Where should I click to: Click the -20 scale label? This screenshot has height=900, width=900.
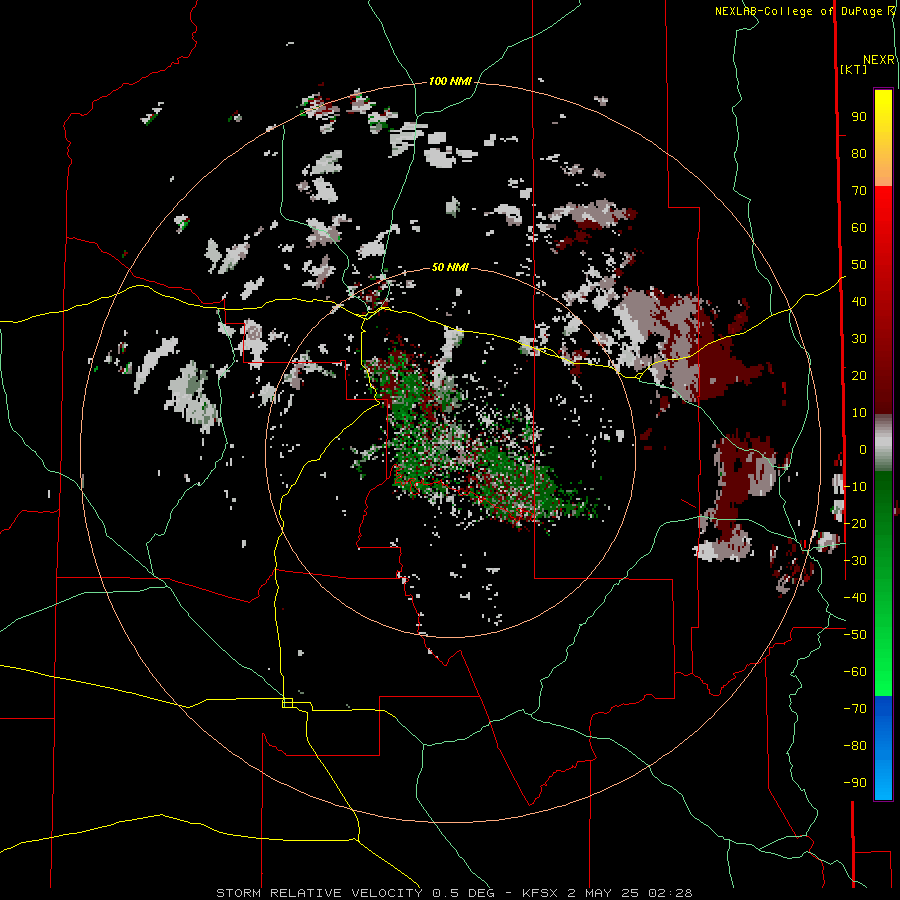(855, 524)
